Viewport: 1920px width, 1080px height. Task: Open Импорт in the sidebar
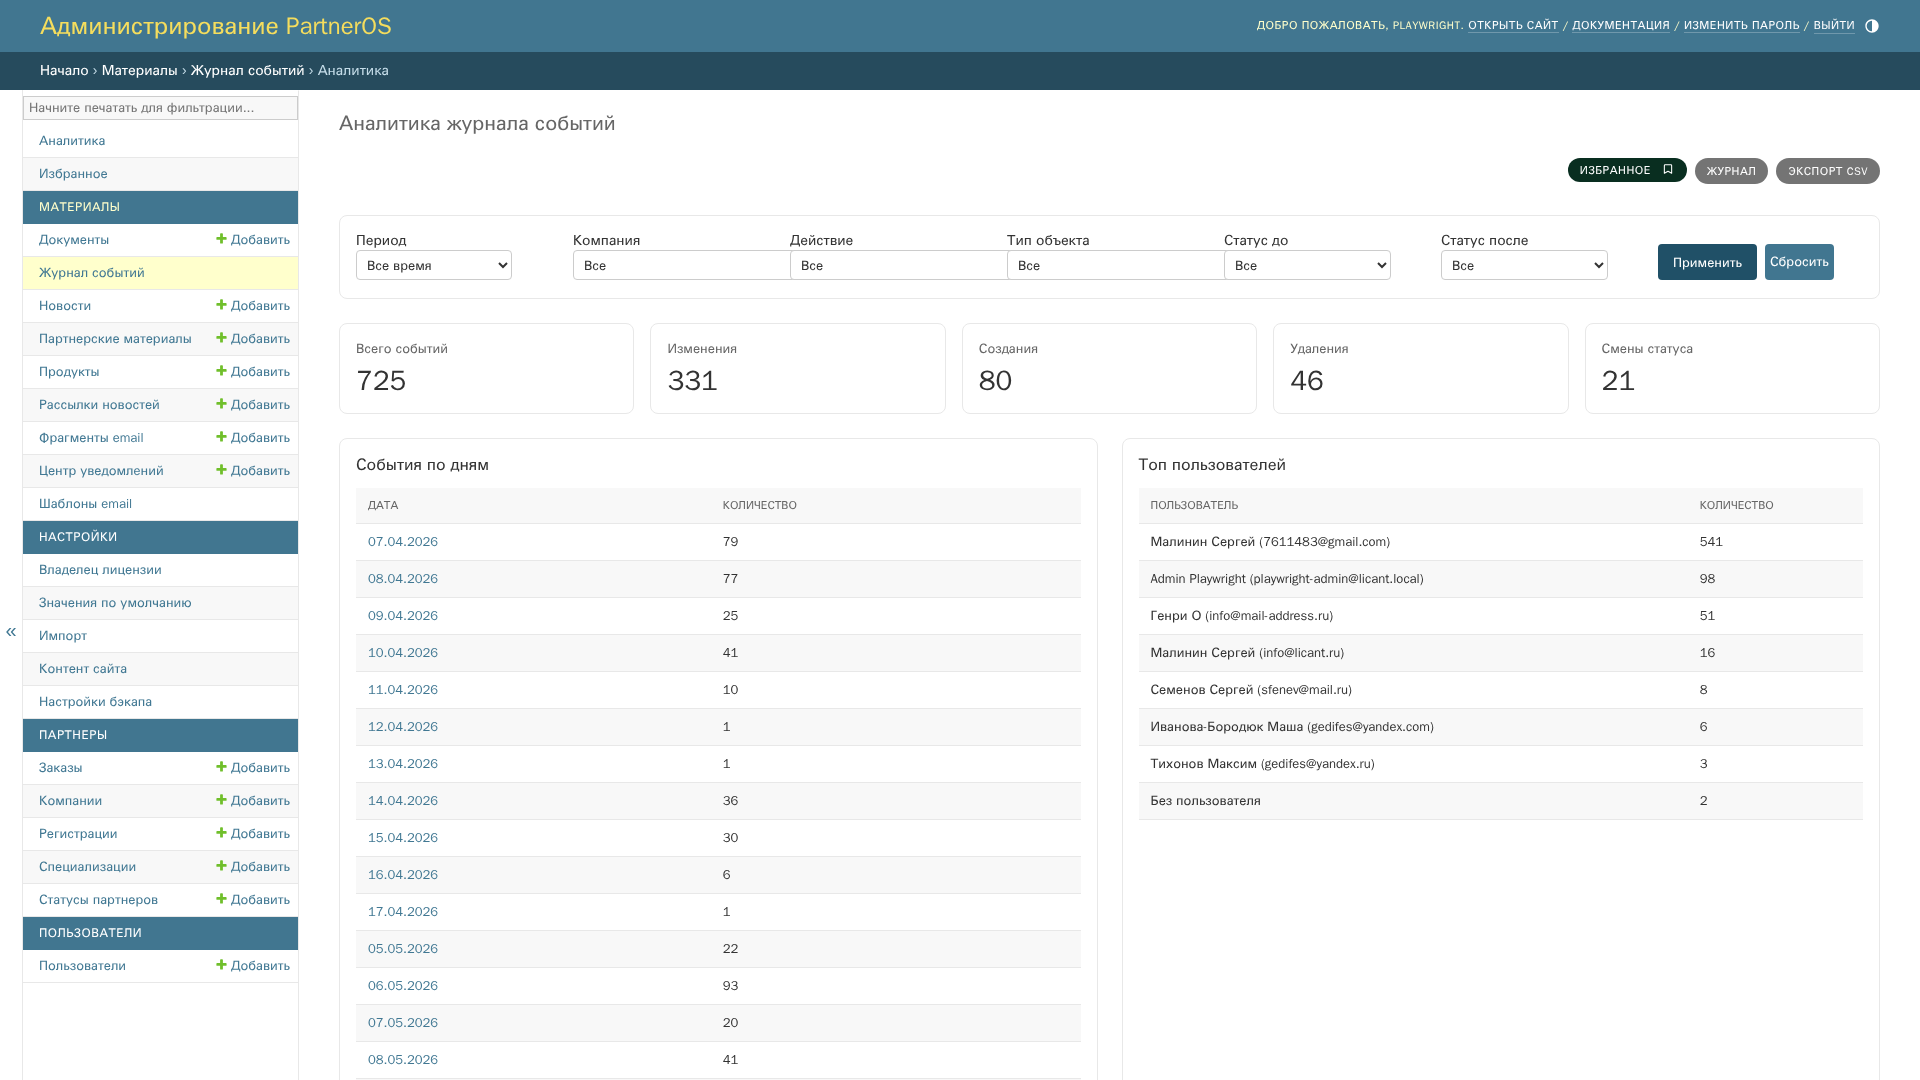pyautogui.click(x=63, y=636)
